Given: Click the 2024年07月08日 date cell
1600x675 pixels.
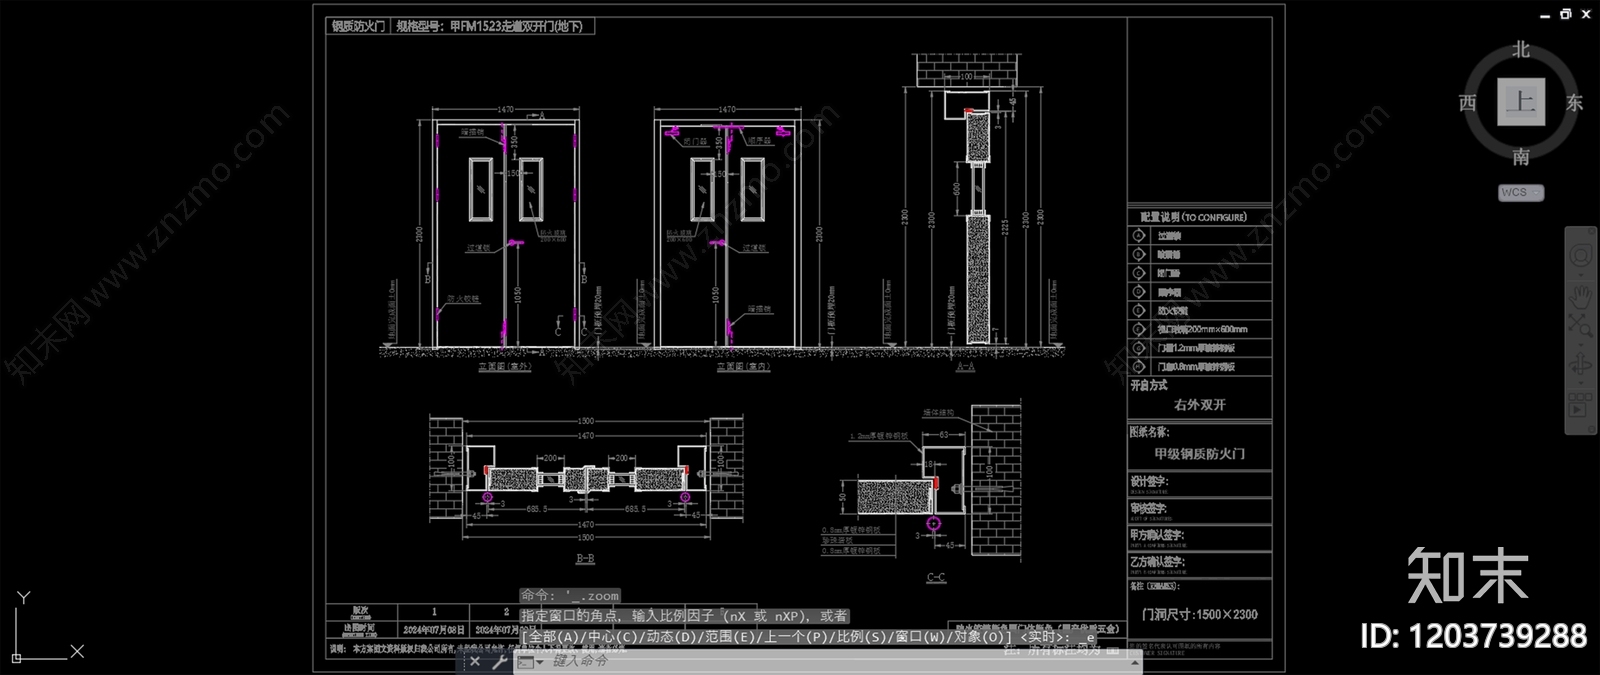Looking at the screenshot, I should (x=434, y=630).
